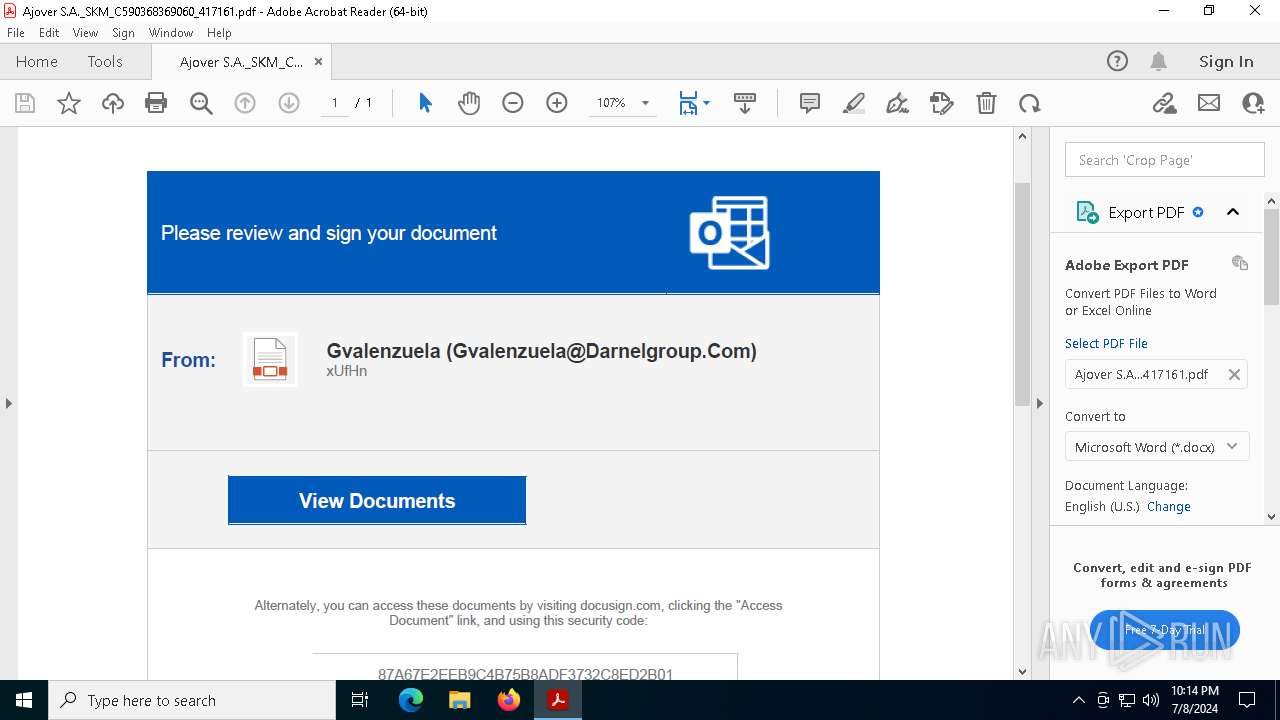
Task: Click the sender file icon next to From
Action: click(270, 359)
